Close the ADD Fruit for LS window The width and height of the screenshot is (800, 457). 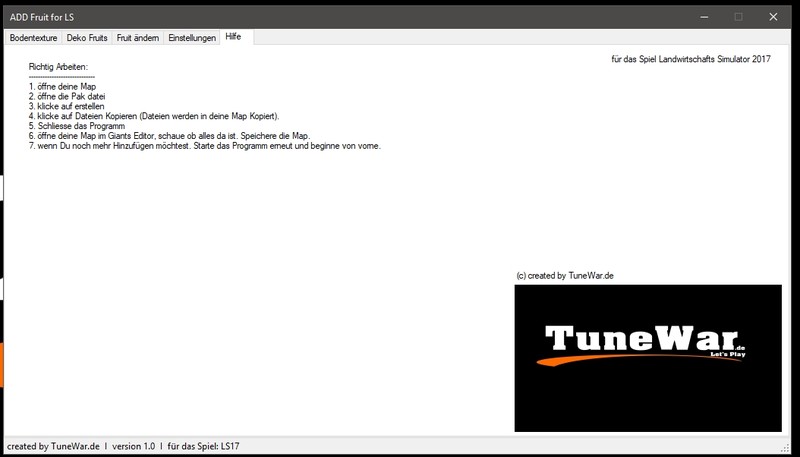point(775,16)
